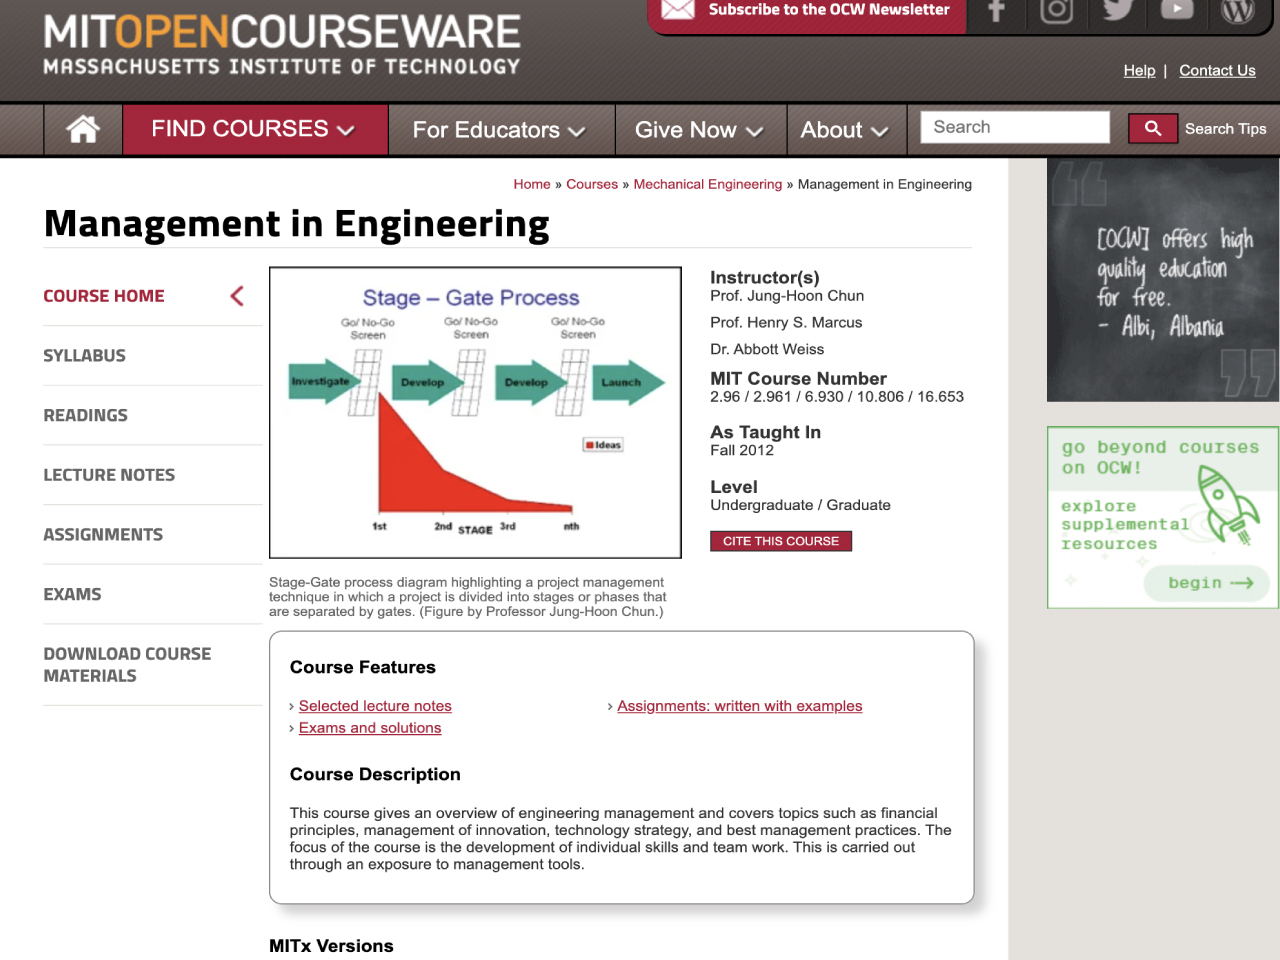Open the Contact Us link
This screenshot has height=960, width=1280.
[x=1217, y=70]
